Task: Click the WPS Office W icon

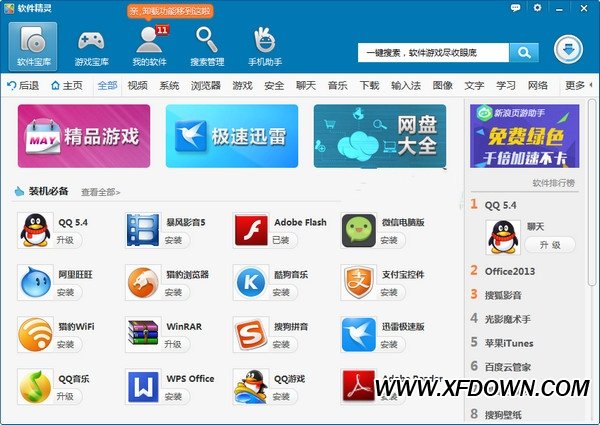Action: 143,387
